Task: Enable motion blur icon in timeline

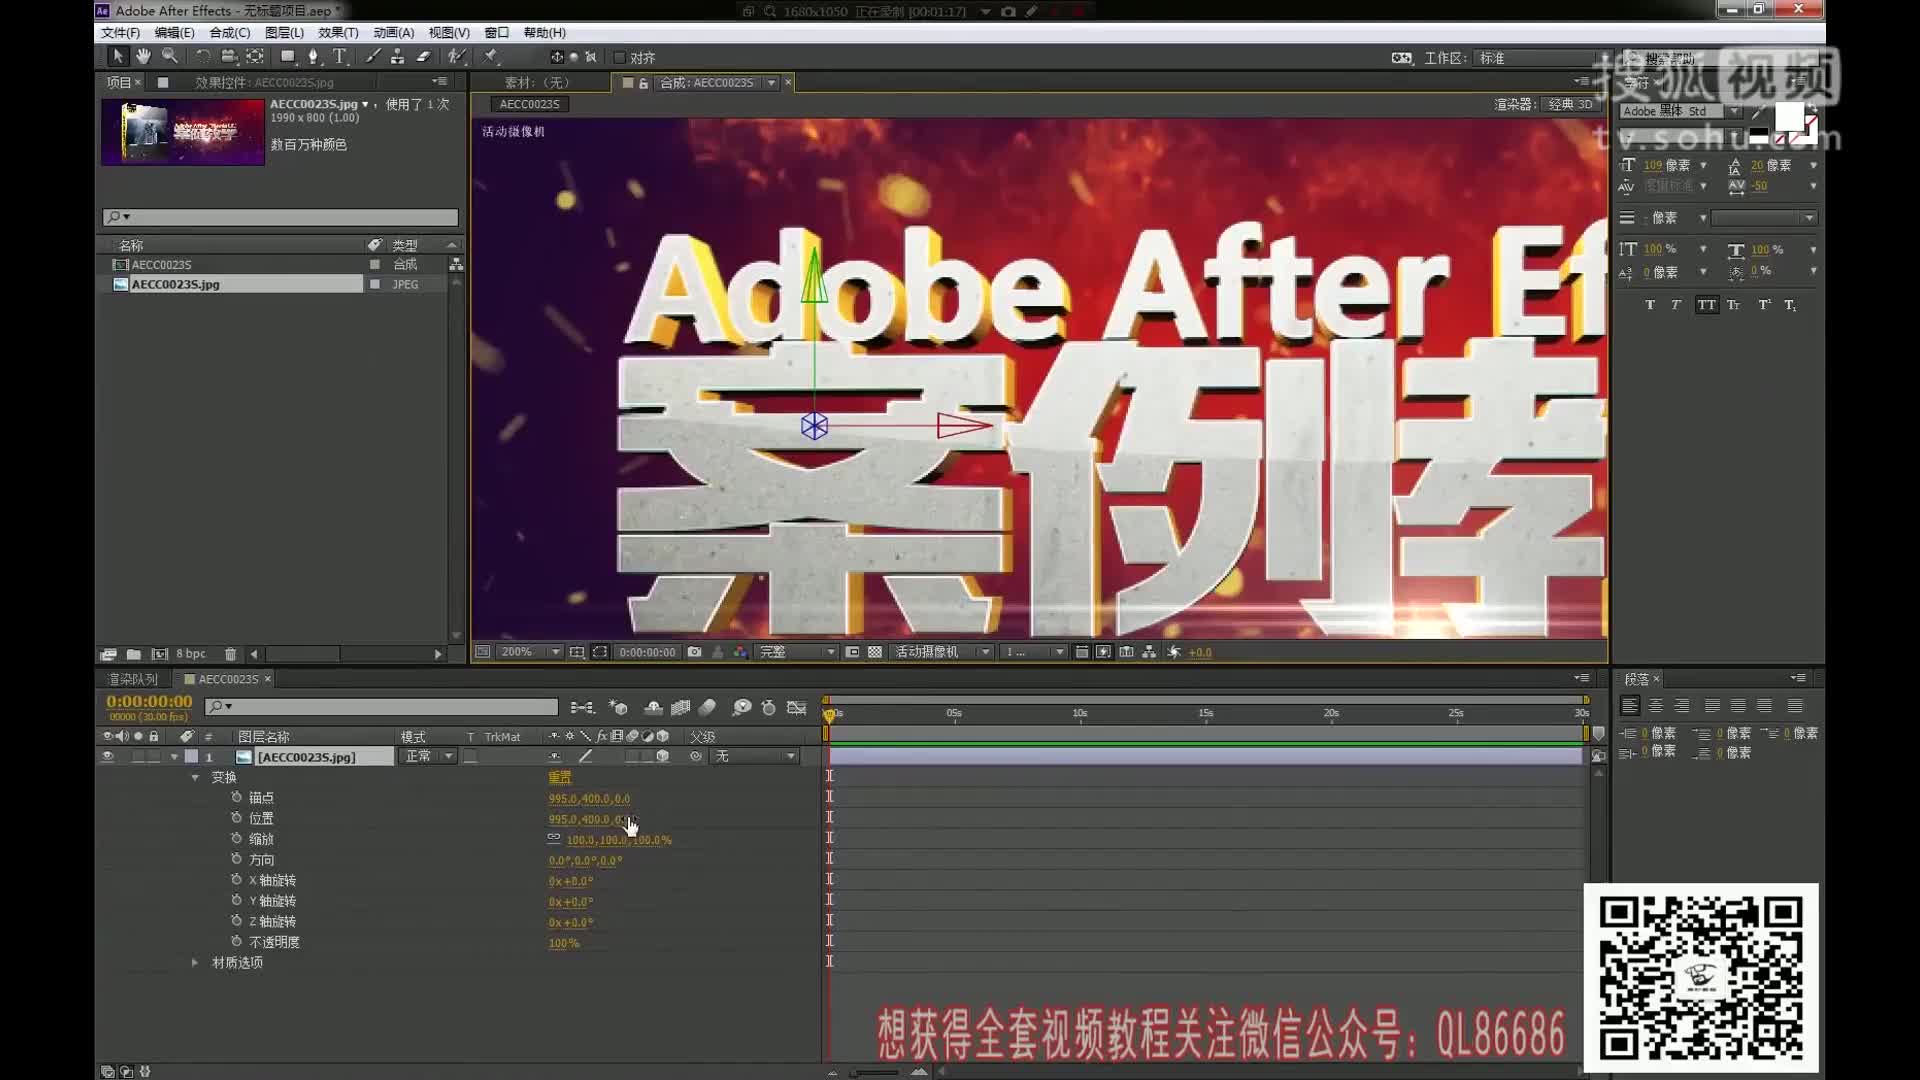Action: (x=708, y=708)
